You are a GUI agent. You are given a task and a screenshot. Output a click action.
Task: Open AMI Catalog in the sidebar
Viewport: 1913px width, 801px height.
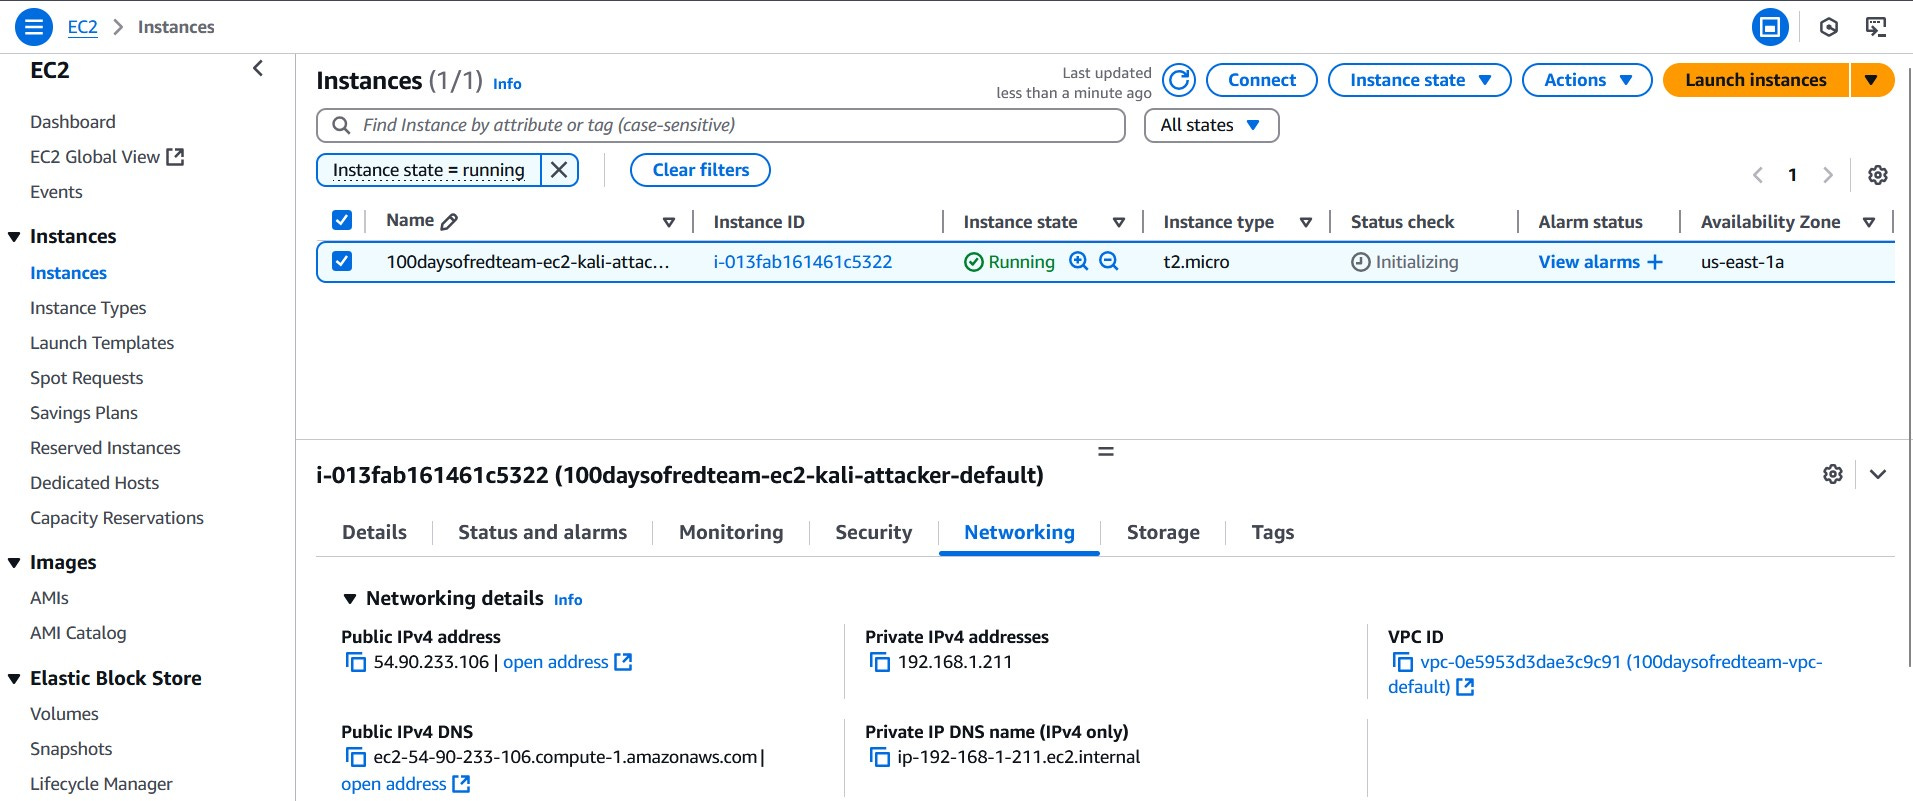point(78,633)
